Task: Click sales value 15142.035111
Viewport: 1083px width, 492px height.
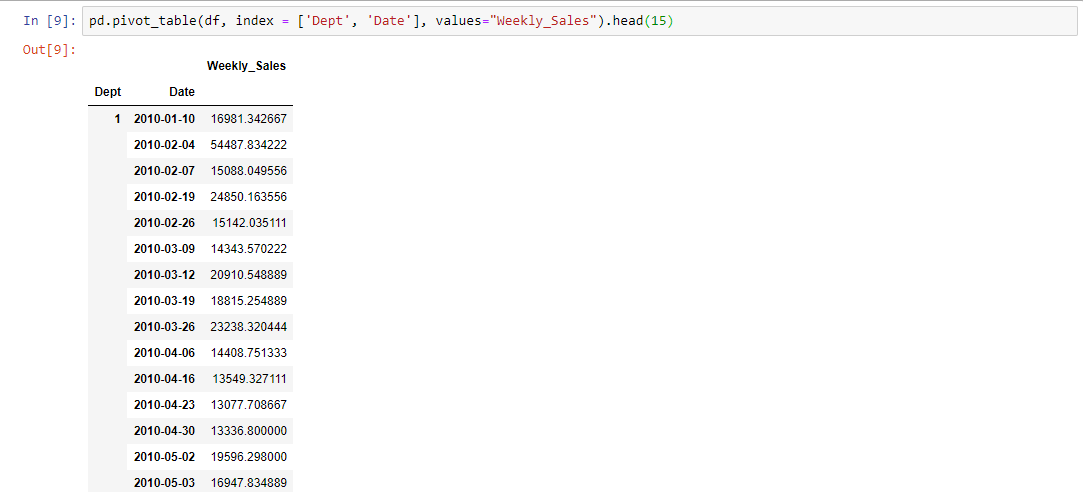Action: 249,223
